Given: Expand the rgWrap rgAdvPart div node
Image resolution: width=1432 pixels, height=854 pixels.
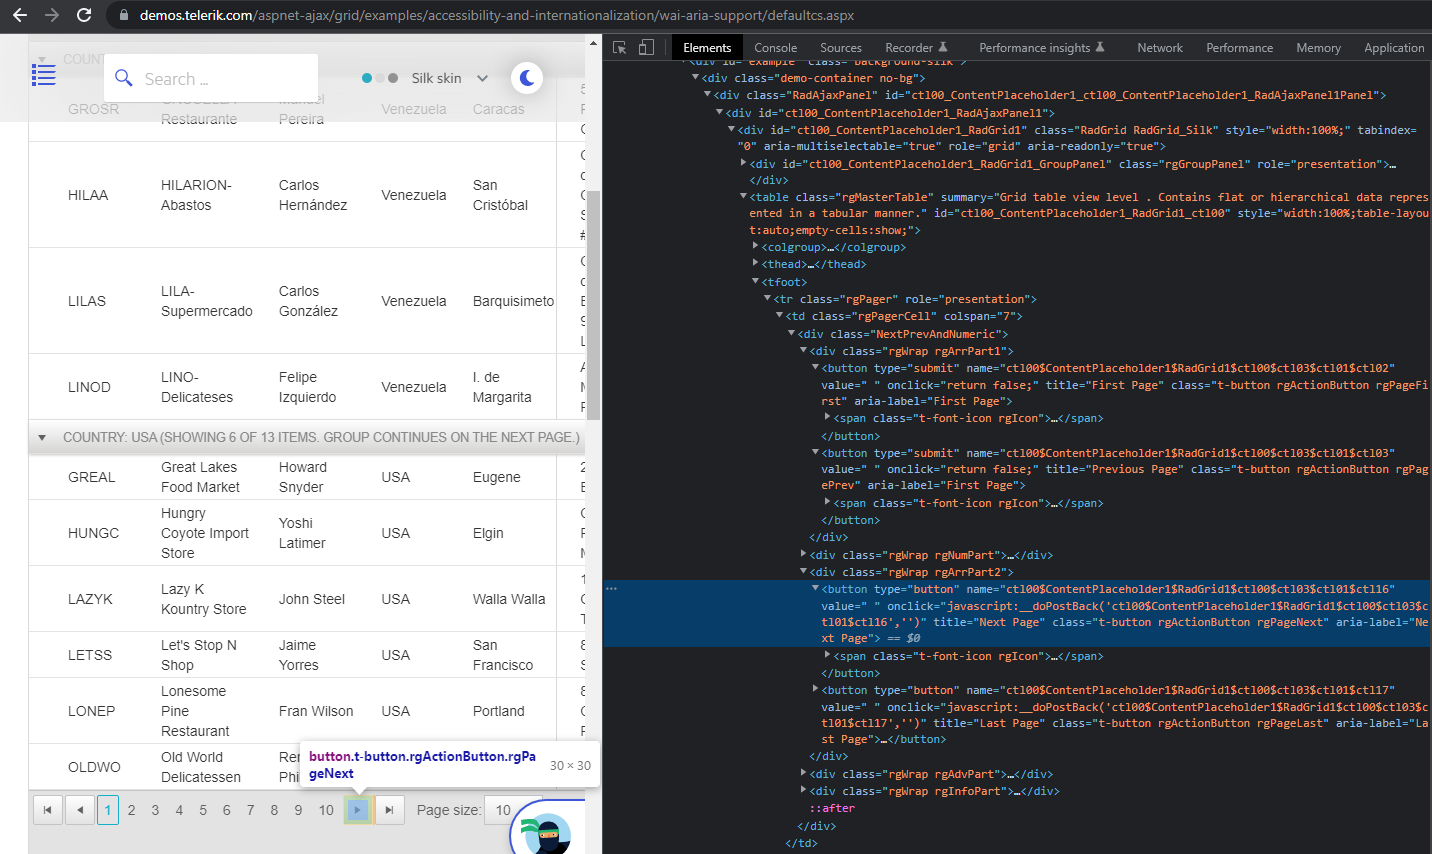Looking at the screenshot, I should tap(804, 773).
